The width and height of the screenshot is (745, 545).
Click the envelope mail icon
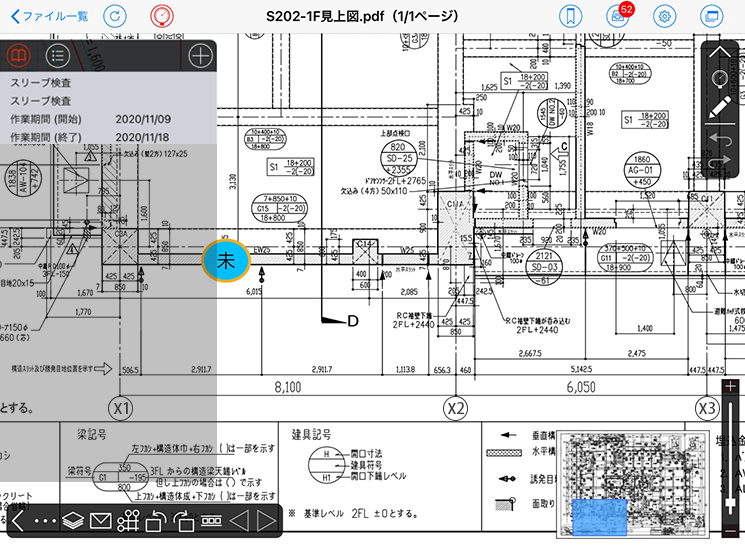100,521
